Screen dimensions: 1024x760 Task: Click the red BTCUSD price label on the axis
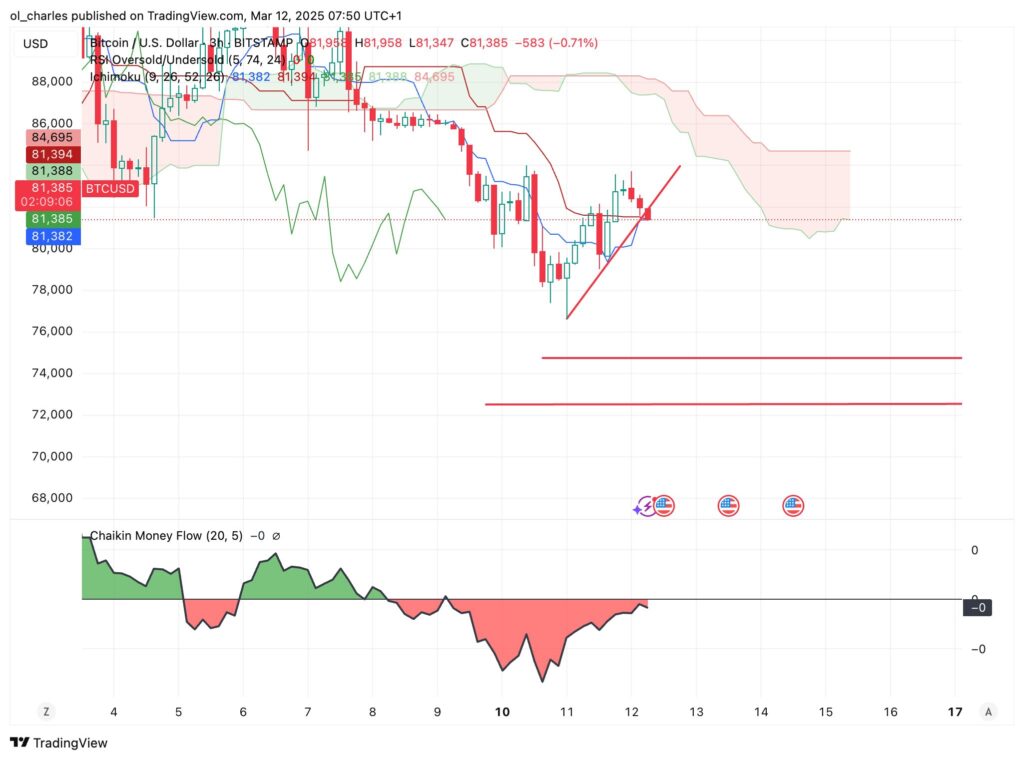pos(109,188)
